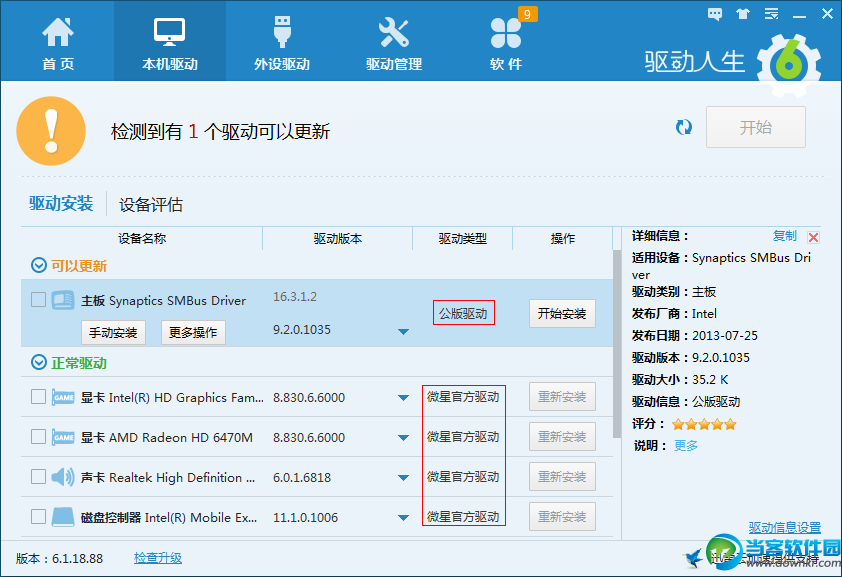Check the Realtek High Definition checkbox
Screen dimensions: 842x577
38,476
